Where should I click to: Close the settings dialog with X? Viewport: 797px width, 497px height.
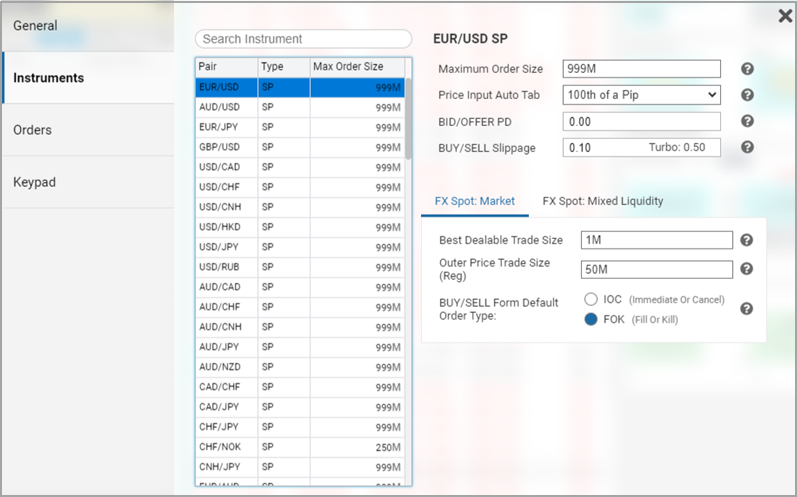pyautogui.click(x=785, y=16)
